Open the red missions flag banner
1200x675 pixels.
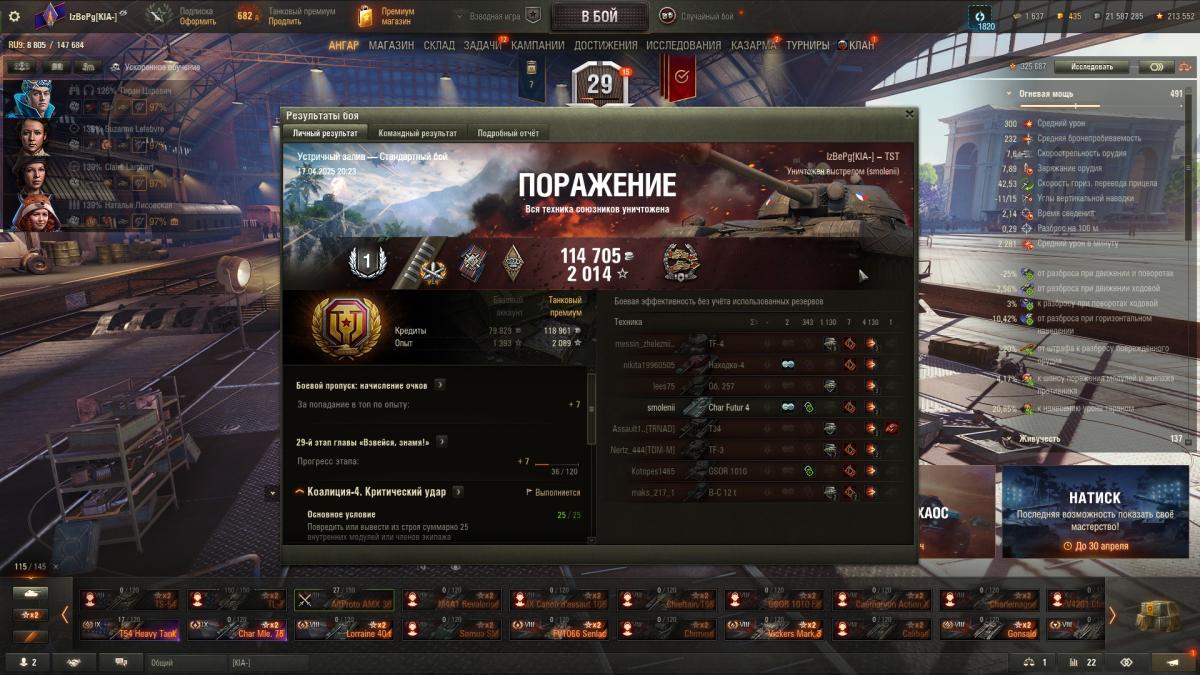(x=679, y=77)
